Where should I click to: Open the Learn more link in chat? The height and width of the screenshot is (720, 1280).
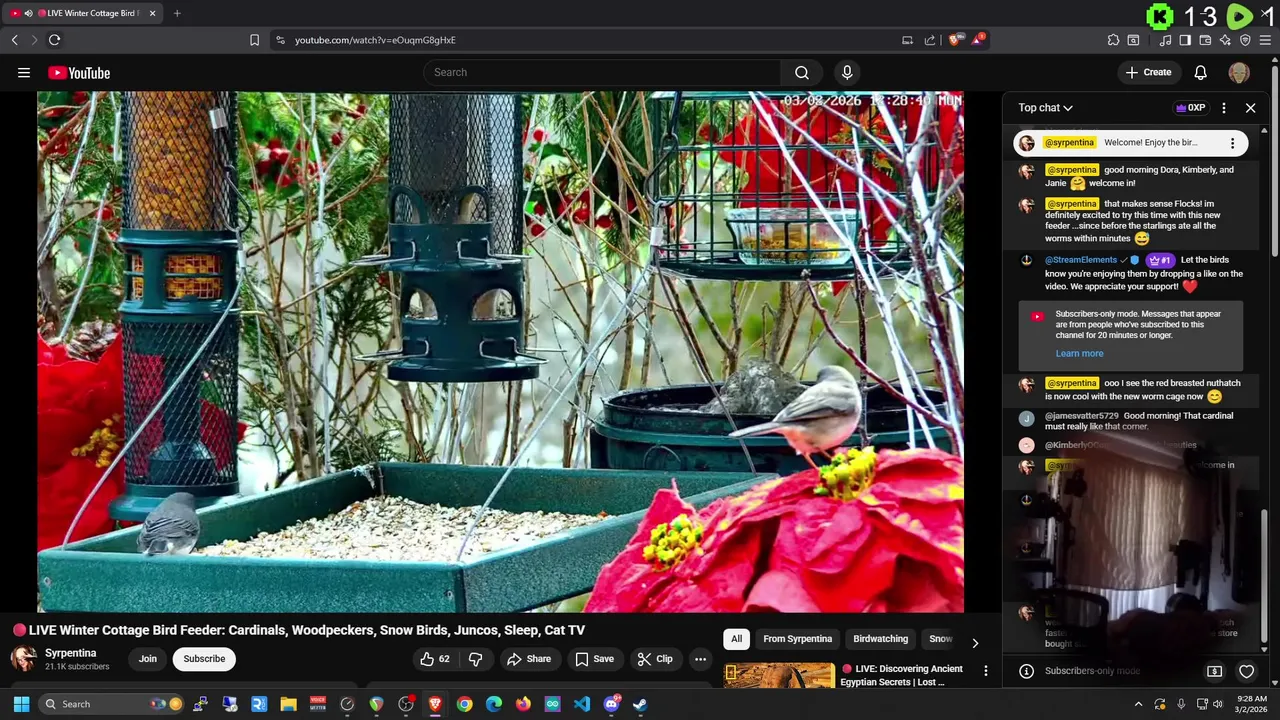click(1079, 353)
